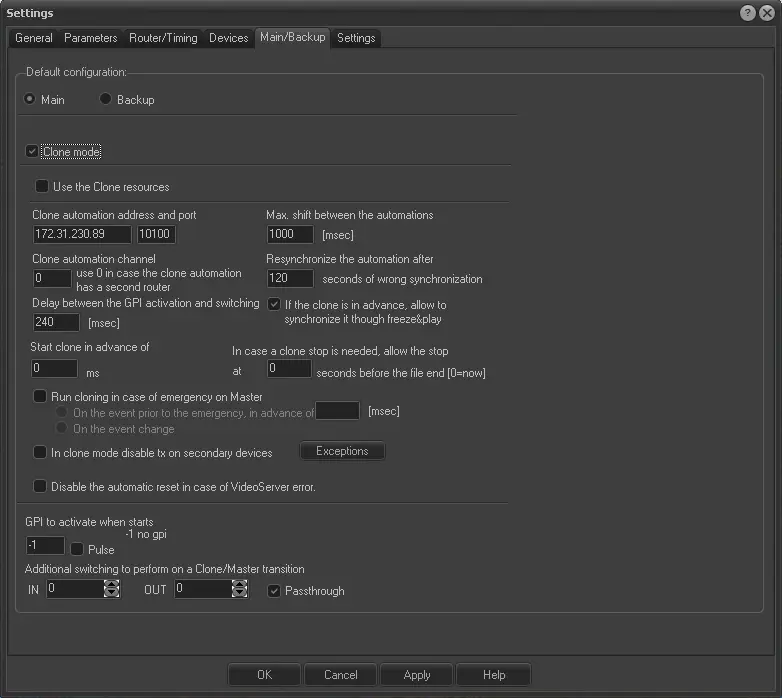Increase the OUT switching value

click(x=239, y=585)
